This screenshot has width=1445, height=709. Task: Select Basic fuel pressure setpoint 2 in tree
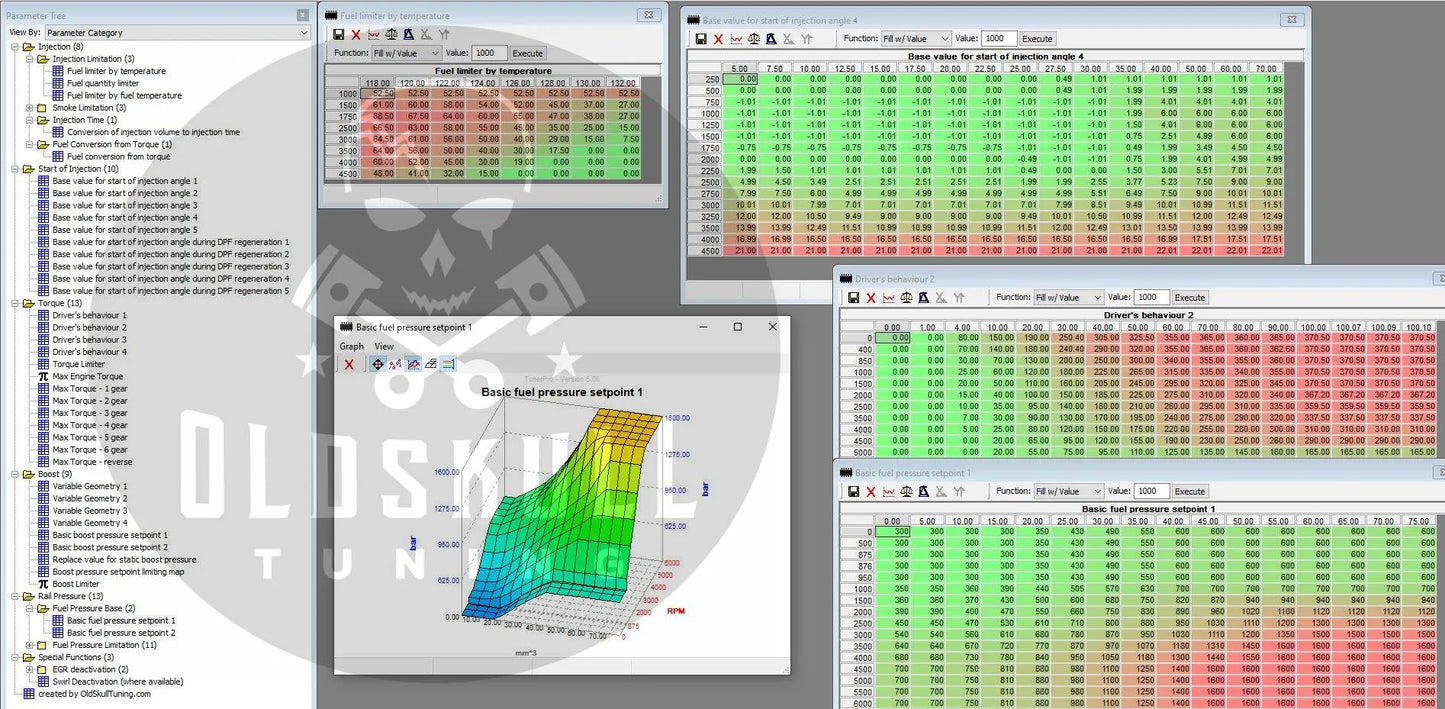click(x=120, y=633)
